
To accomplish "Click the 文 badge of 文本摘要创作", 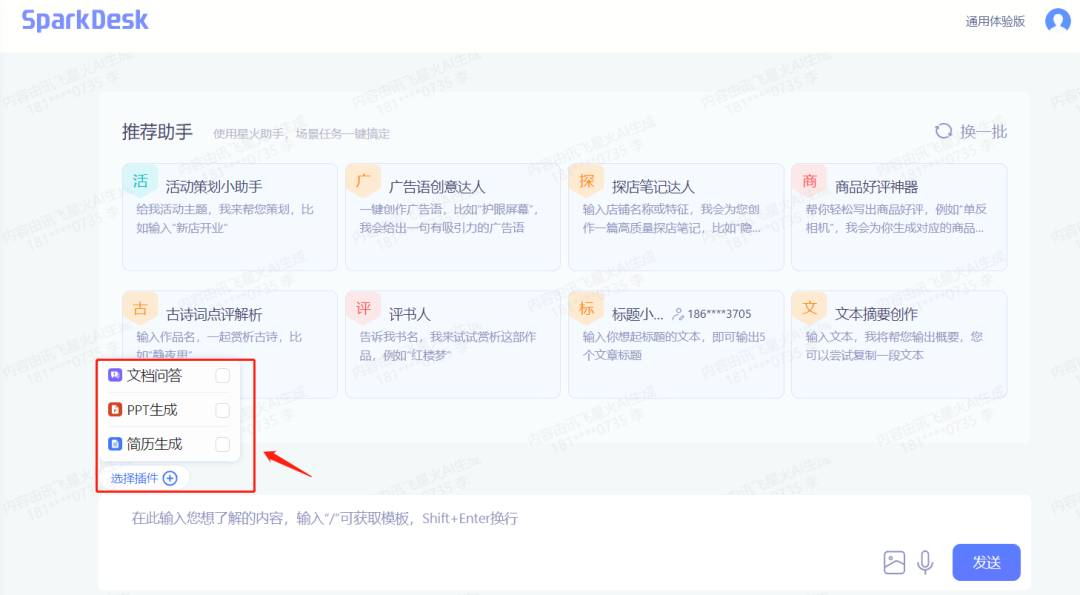I will 809,309.
